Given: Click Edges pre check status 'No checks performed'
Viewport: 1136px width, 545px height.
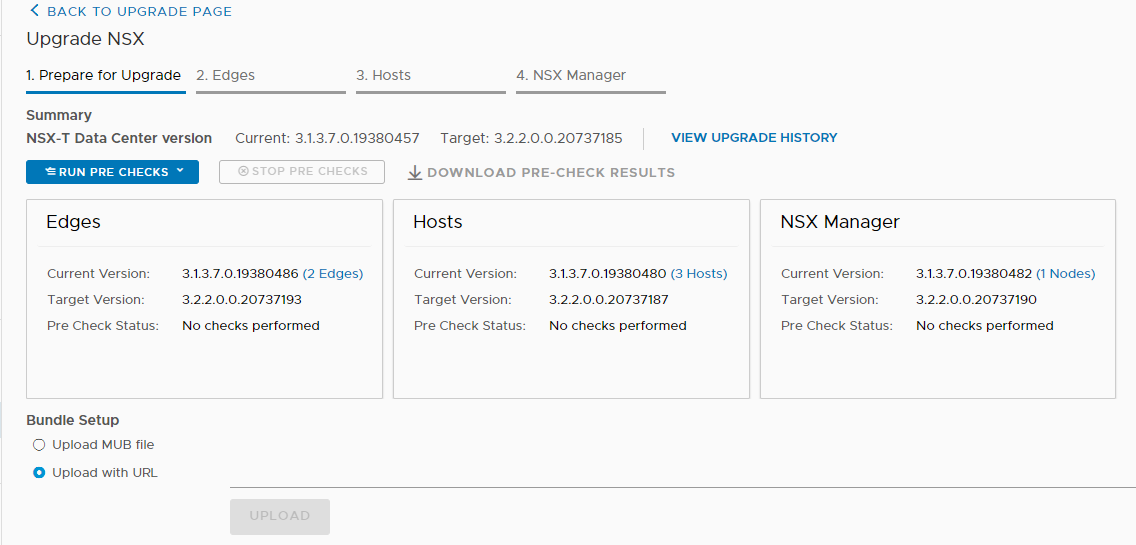Looking at the screenshot, I should click(251, 326).
